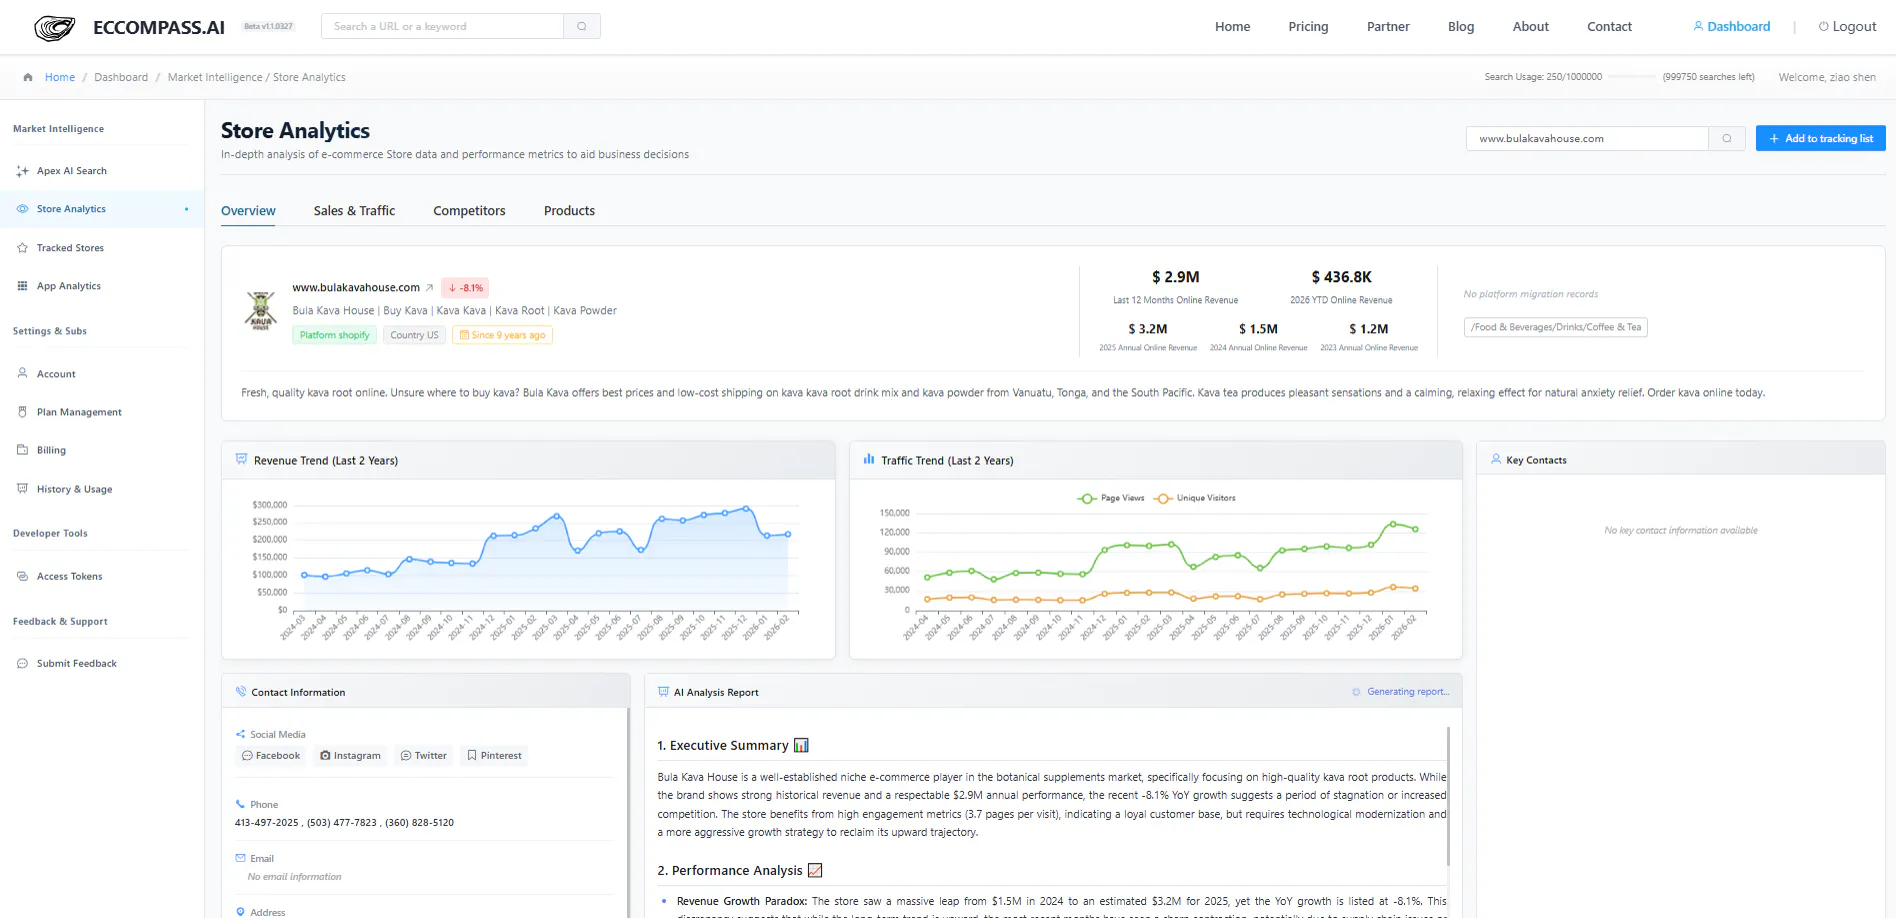Image resolution: width=1896 pixels, height=918 pixels.
Task: Switch to the Sales & Traffic tab
Action: pos(354,211)
